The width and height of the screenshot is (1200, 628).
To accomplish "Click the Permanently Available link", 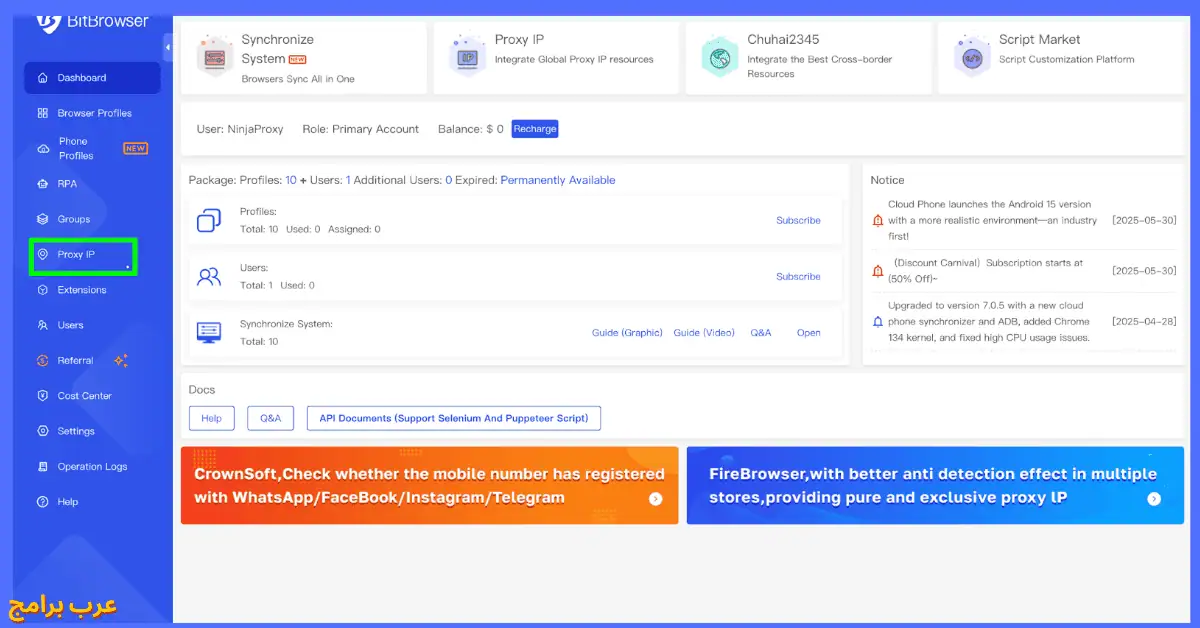I will click(558, 180).
